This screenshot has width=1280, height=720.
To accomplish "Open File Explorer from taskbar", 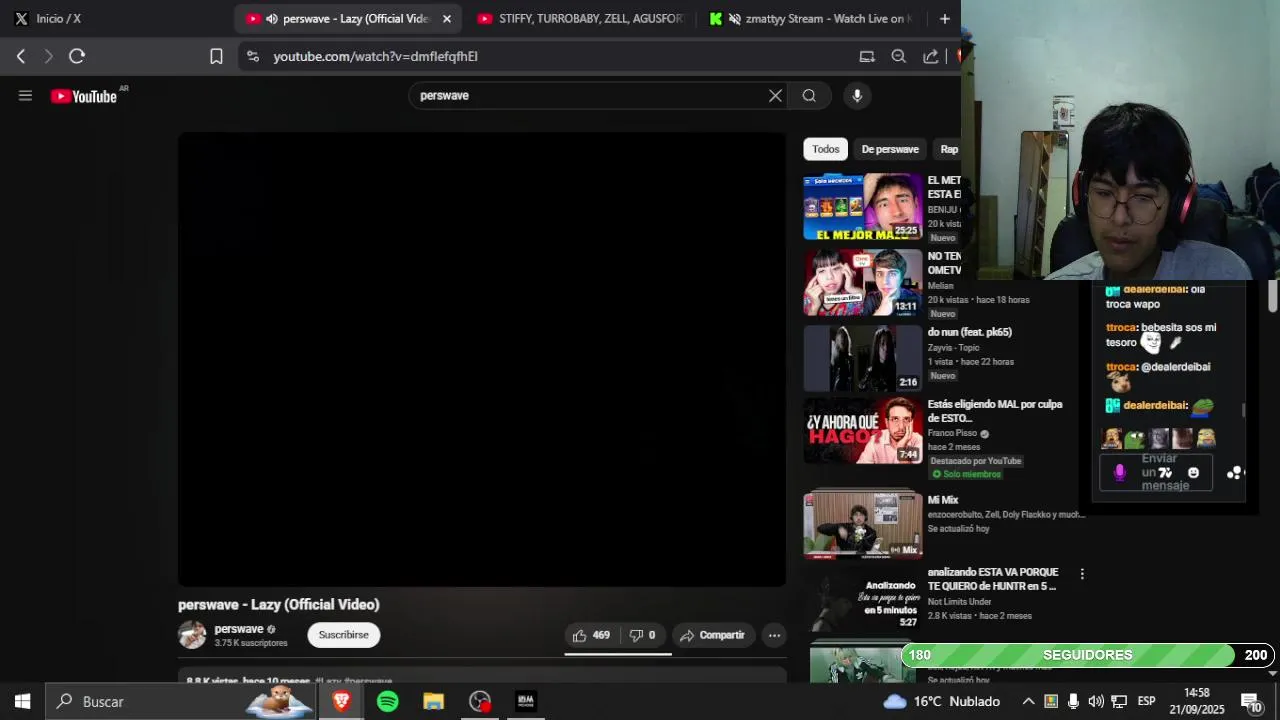I will pyautogui.click(x=433, y=702).
